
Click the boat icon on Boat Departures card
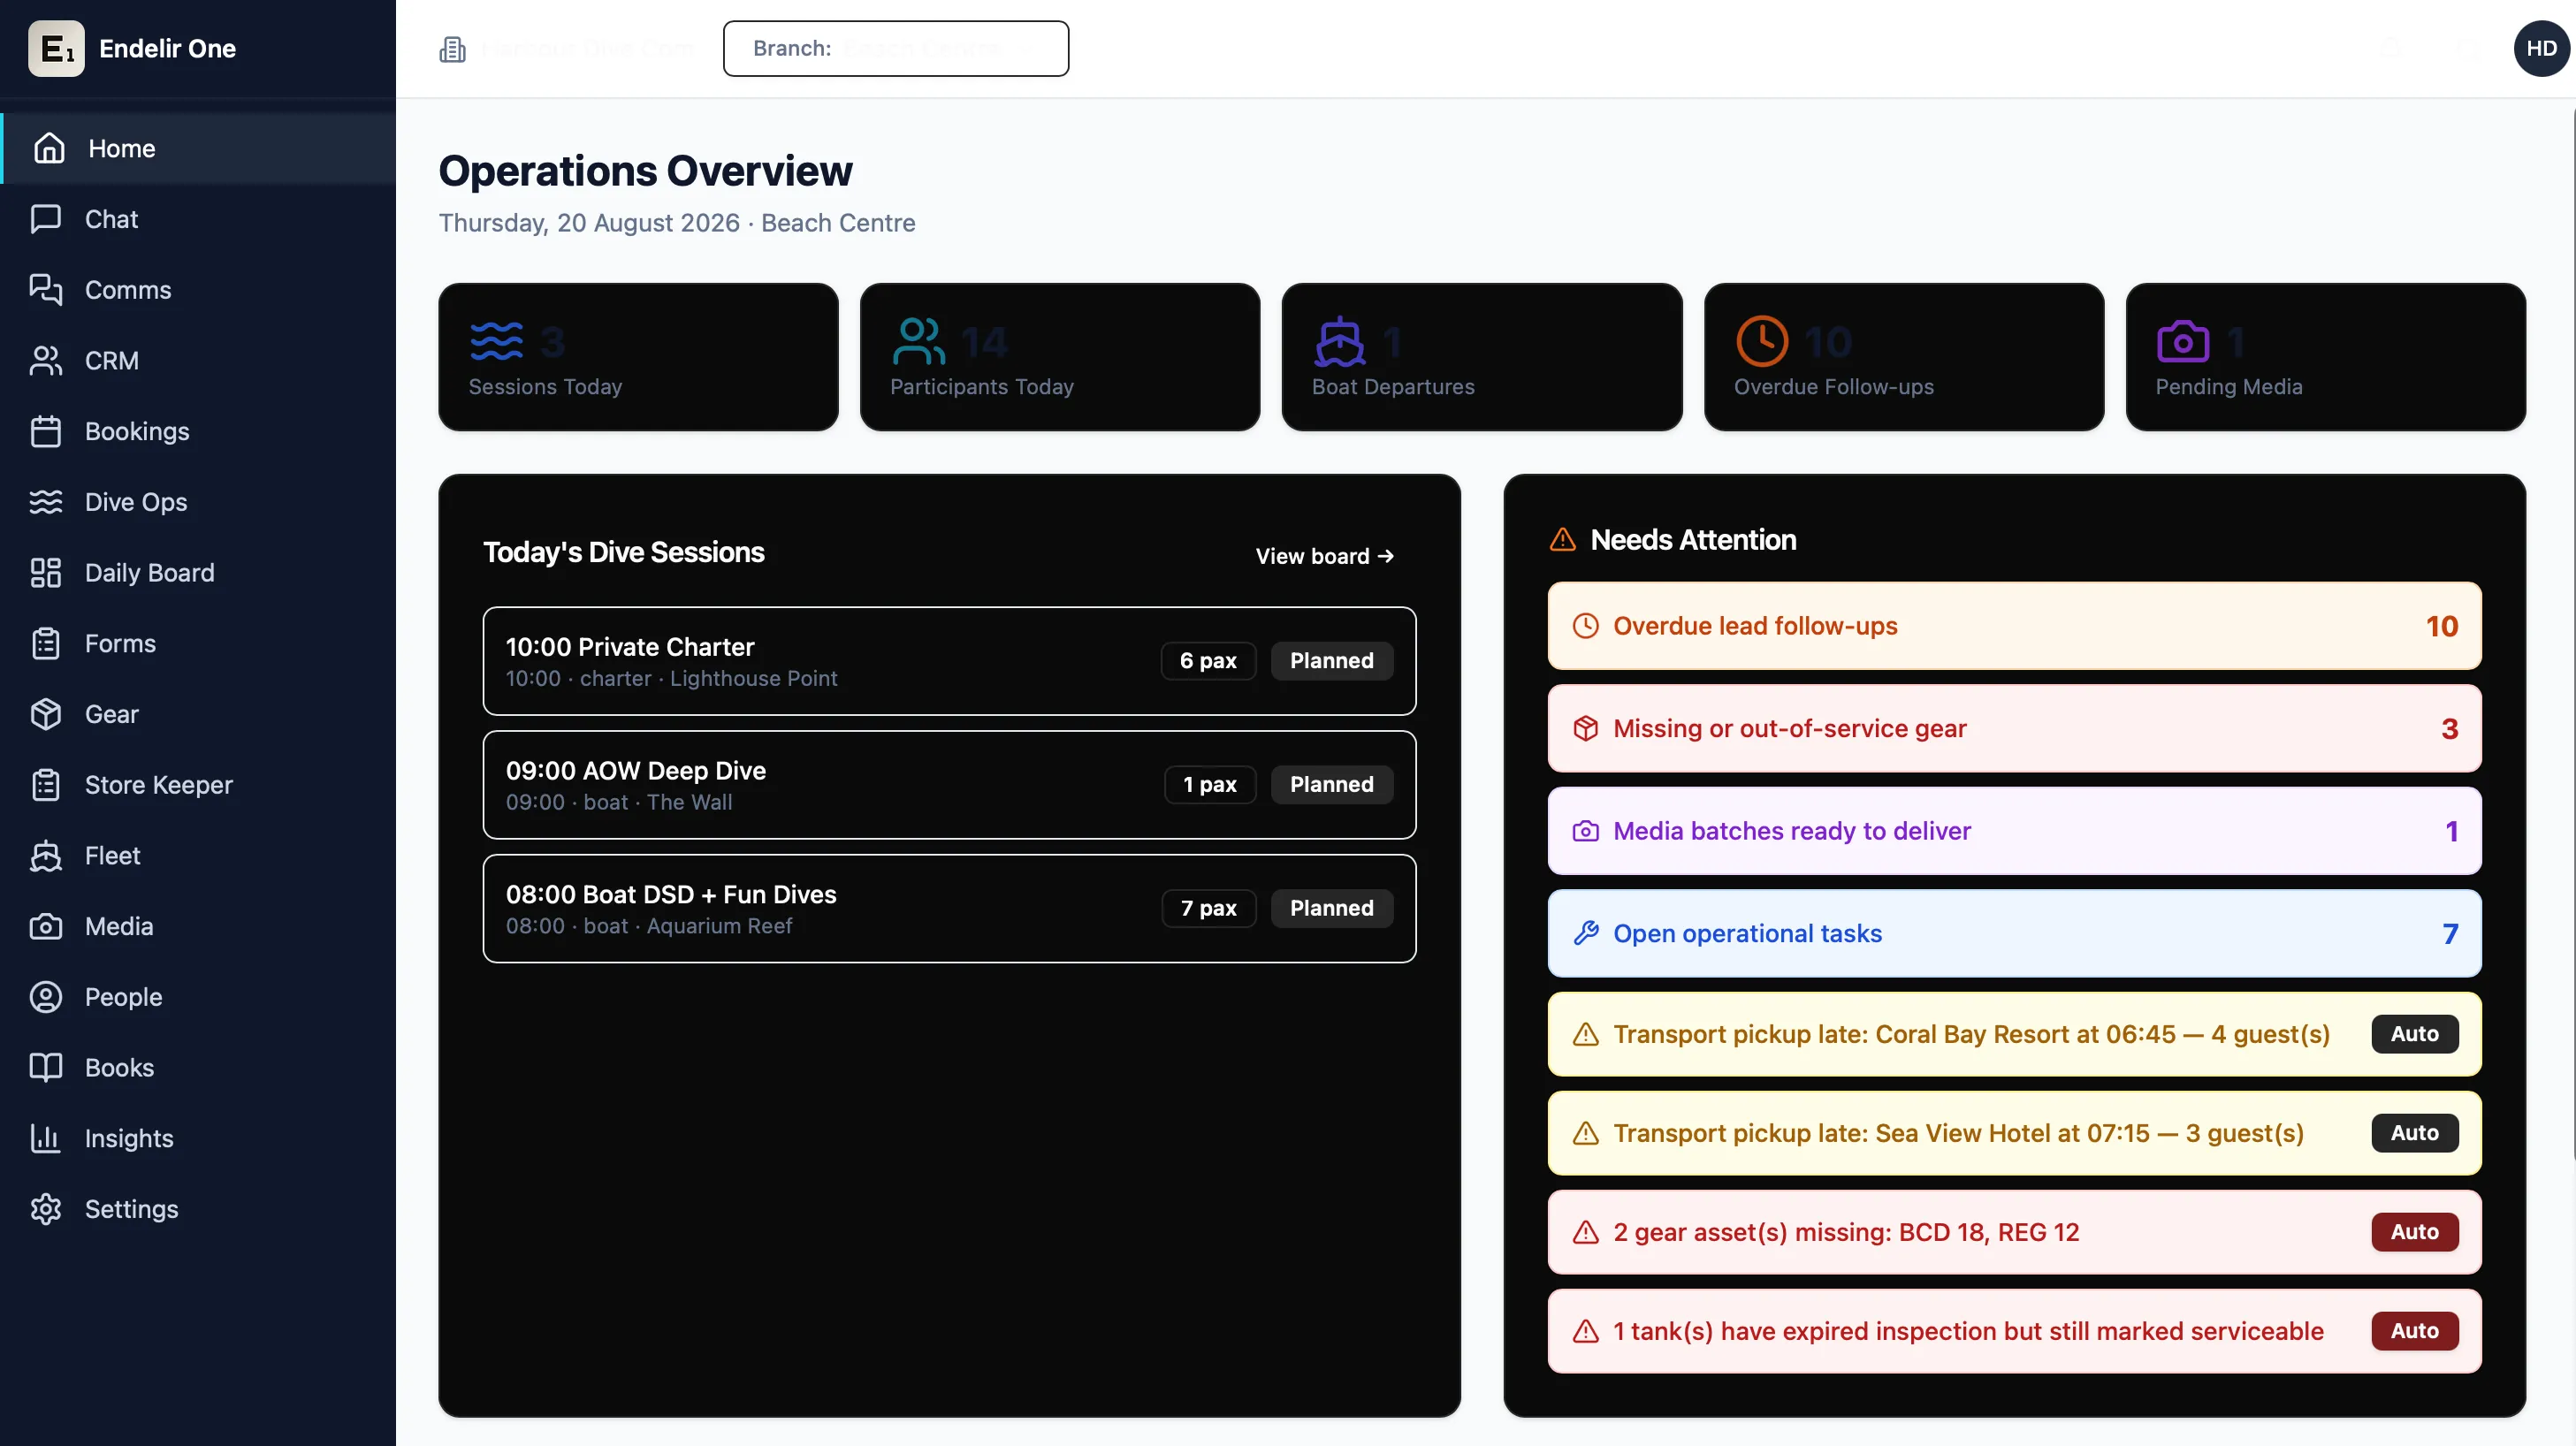tap(1339, 341)
